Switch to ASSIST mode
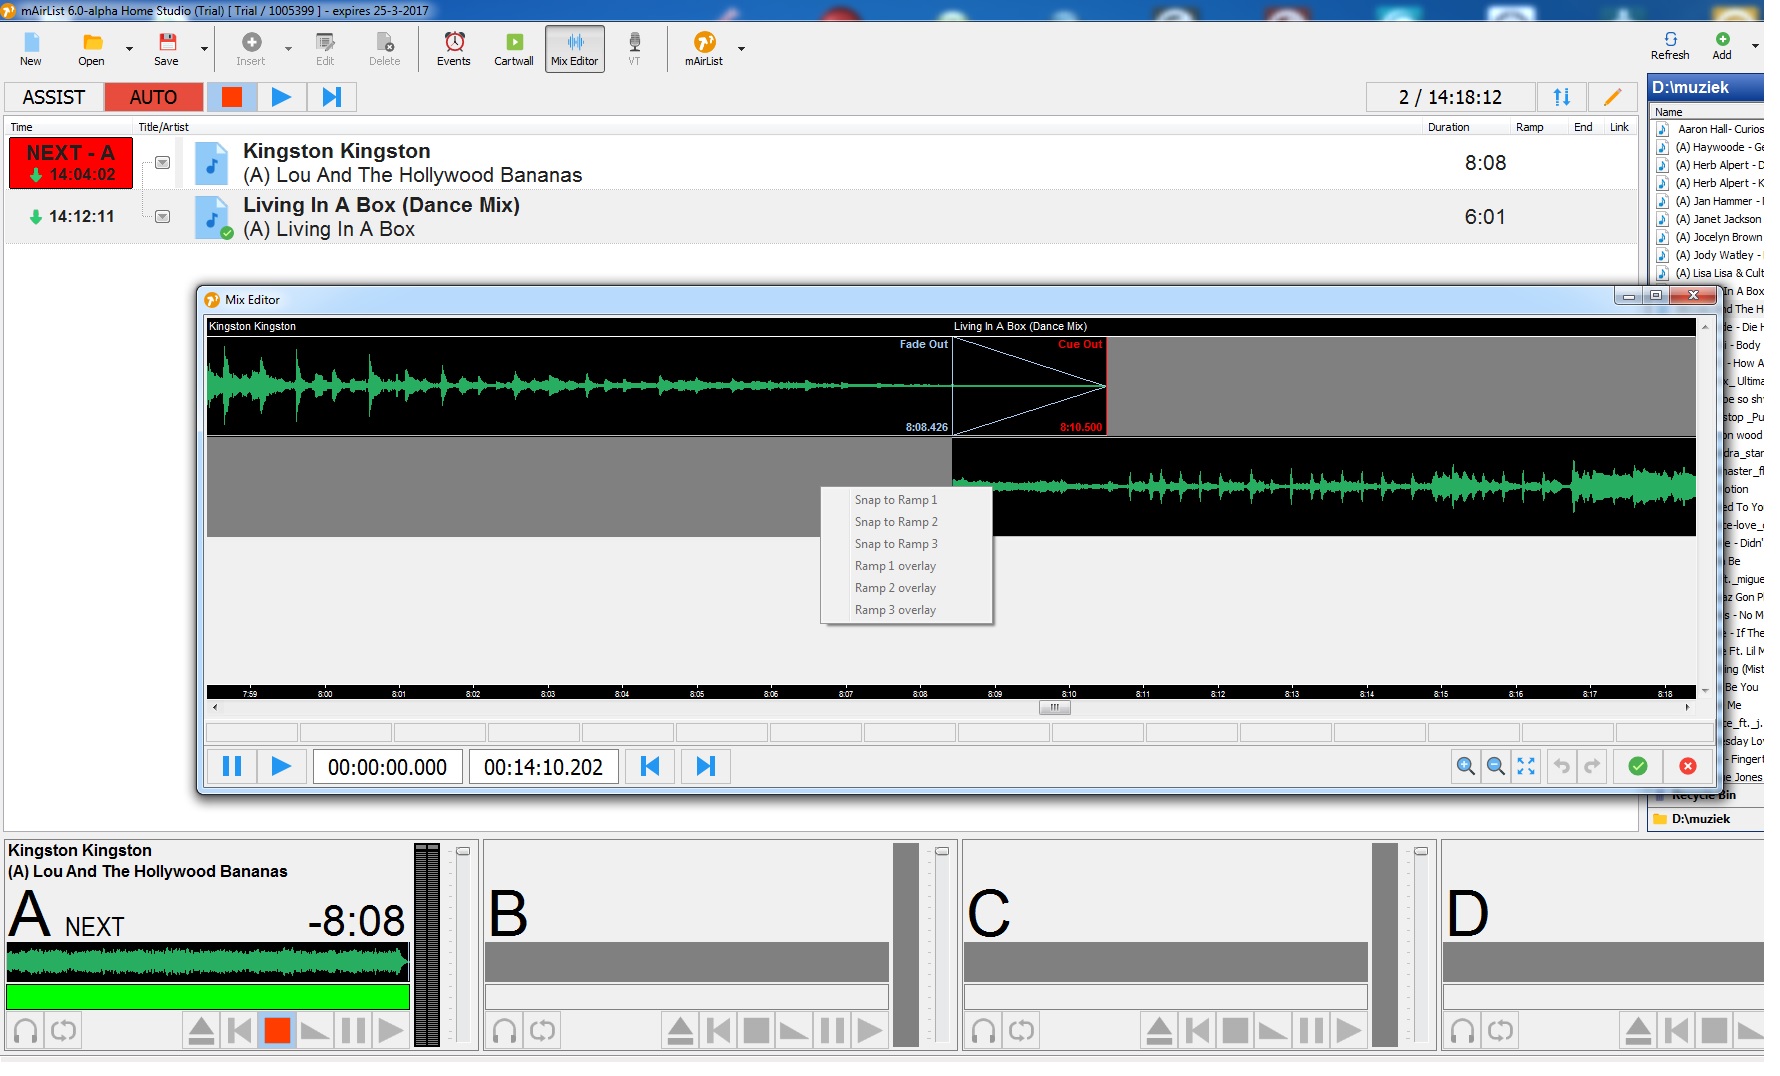 [x=53, y=97]
